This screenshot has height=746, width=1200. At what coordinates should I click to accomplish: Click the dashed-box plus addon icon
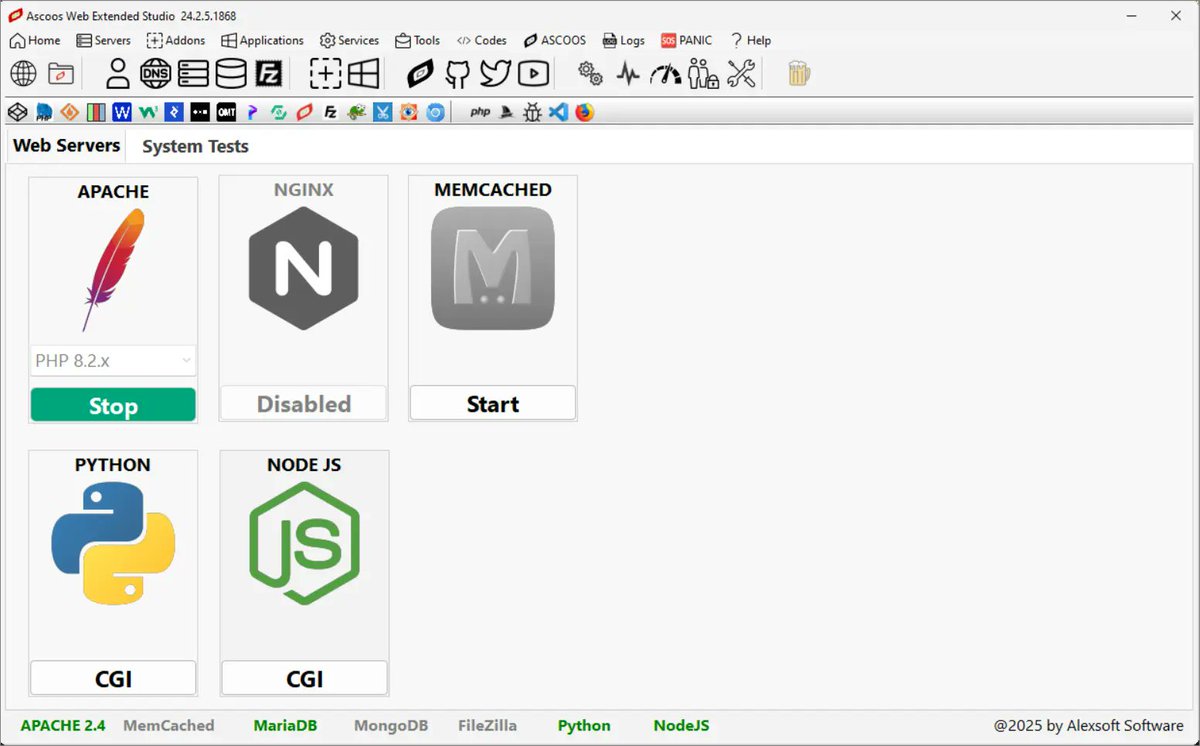(325, 73)
